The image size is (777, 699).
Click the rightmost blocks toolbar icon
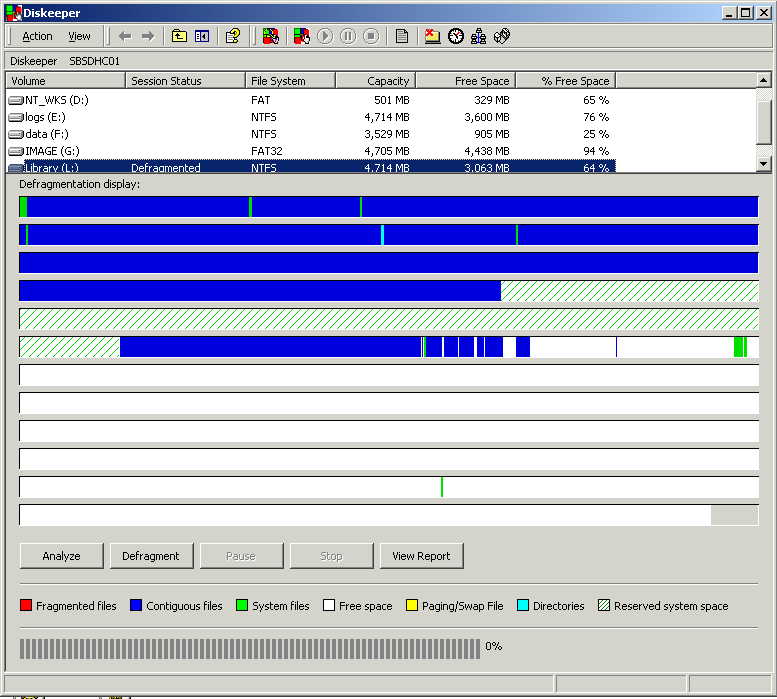tap(502, 36)
